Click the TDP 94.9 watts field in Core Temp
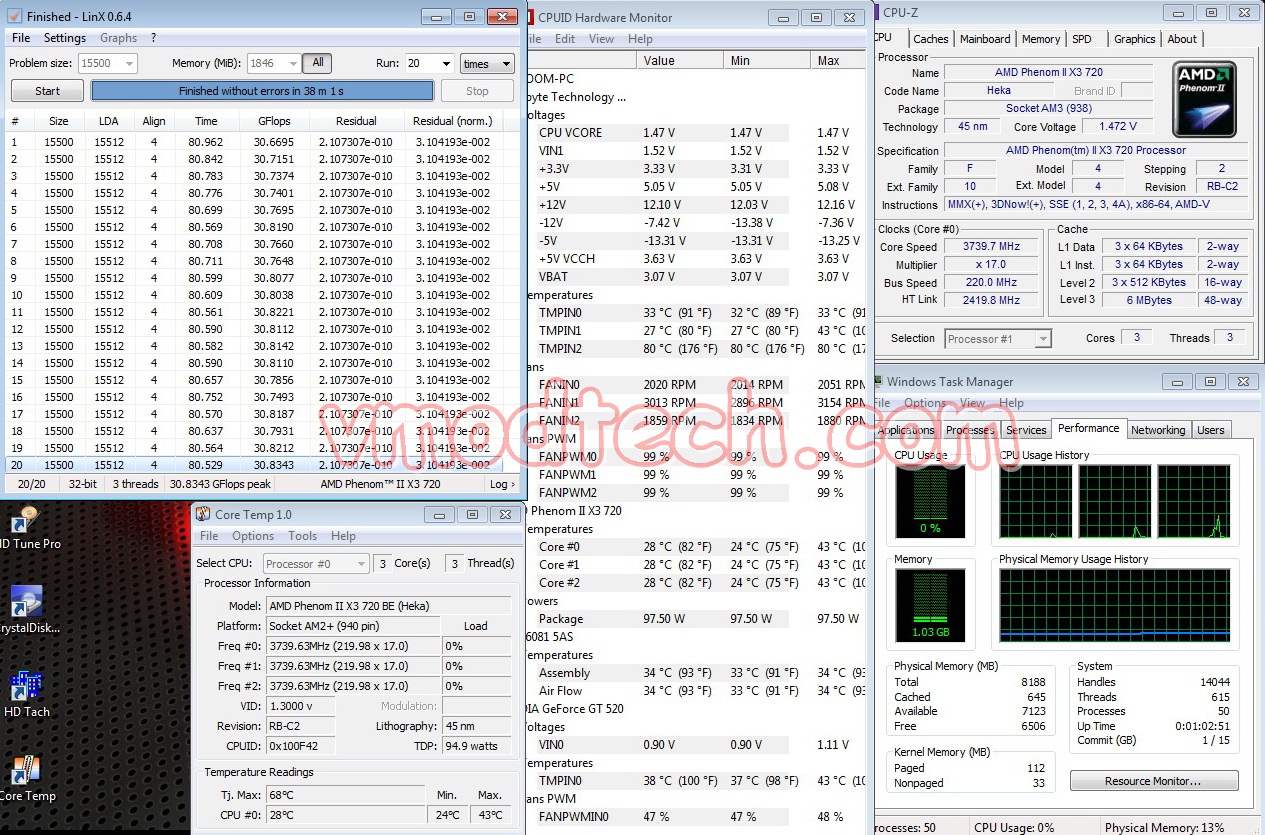Screen dimensions: 1265x835 tap(477, 746)
